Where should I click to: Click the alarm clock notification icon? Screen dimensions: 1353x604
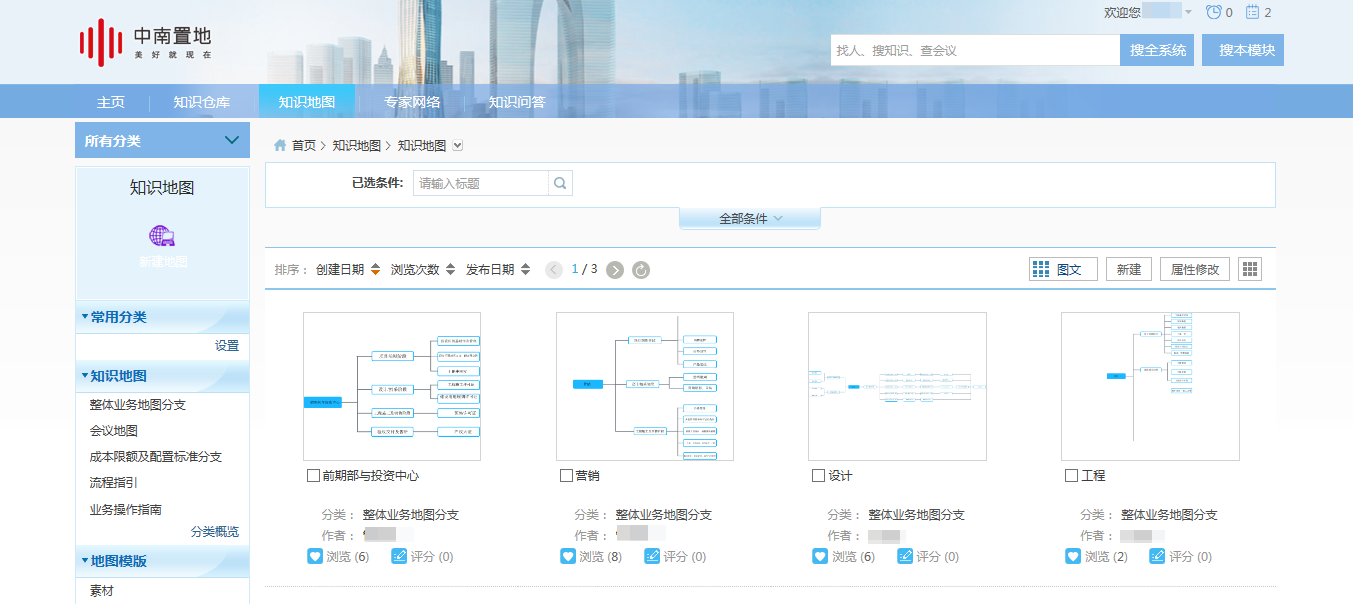[x=1214, y=13]
